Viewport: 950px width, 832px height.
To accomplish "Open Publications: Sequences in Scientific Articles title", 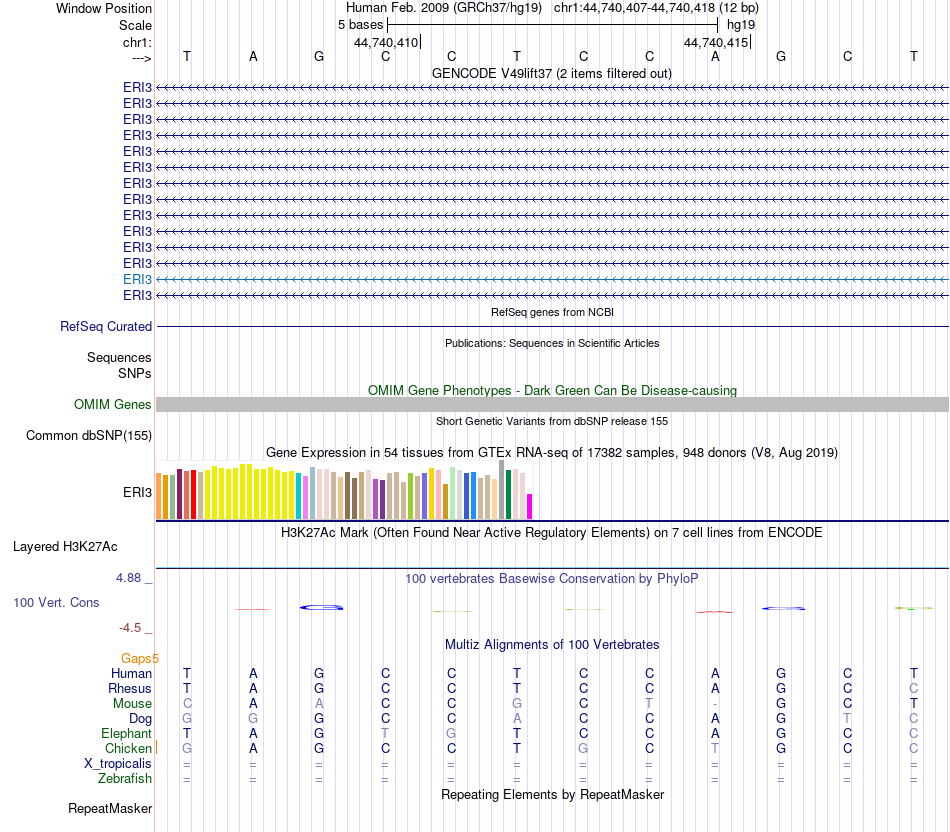I will (x=552, y=343).
